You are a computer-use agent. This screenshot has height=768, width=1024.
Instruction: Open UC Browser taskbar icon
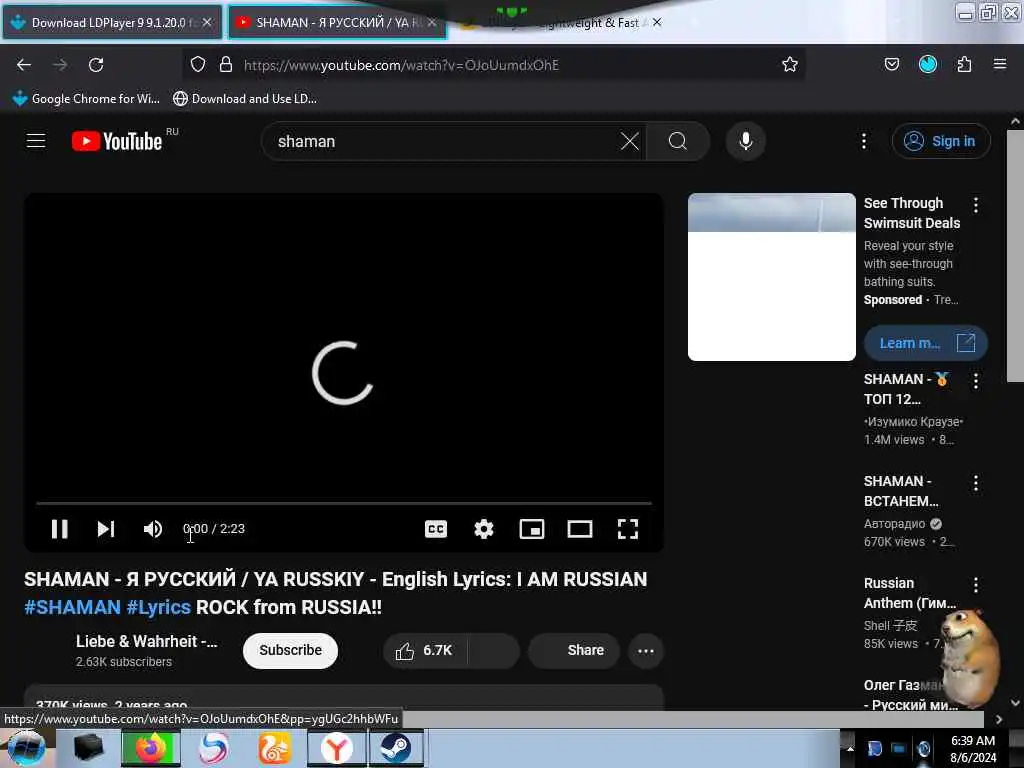tap(274, 748)
